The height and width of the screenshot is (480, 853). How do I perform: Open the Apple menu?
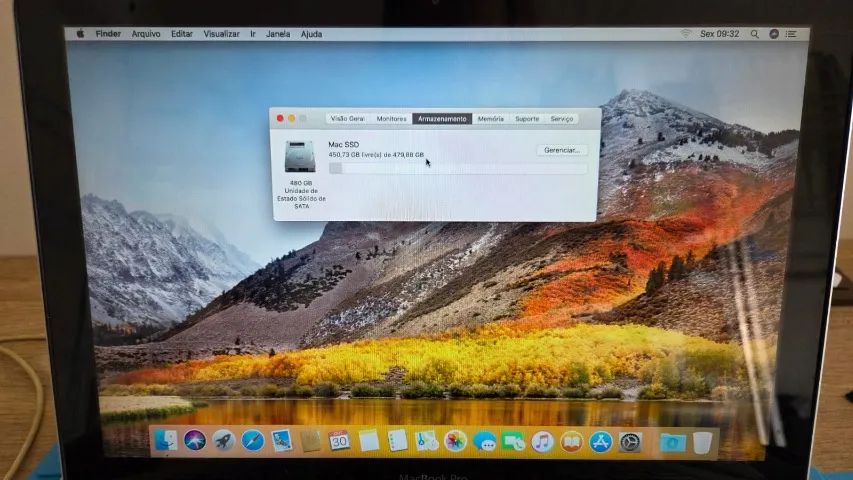81,34
